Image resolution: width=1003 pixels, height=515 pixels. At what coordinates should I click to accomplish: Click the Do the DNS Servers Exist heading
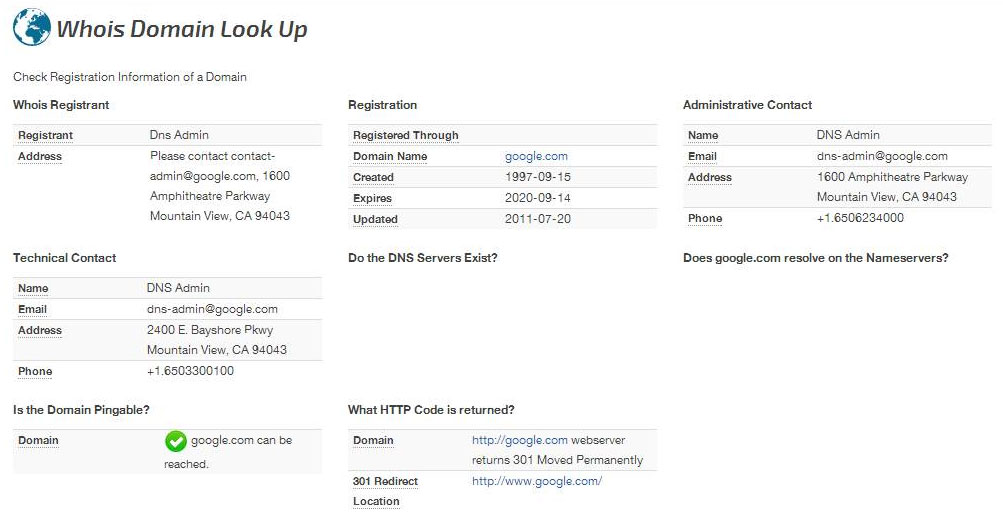click(422, 258)
